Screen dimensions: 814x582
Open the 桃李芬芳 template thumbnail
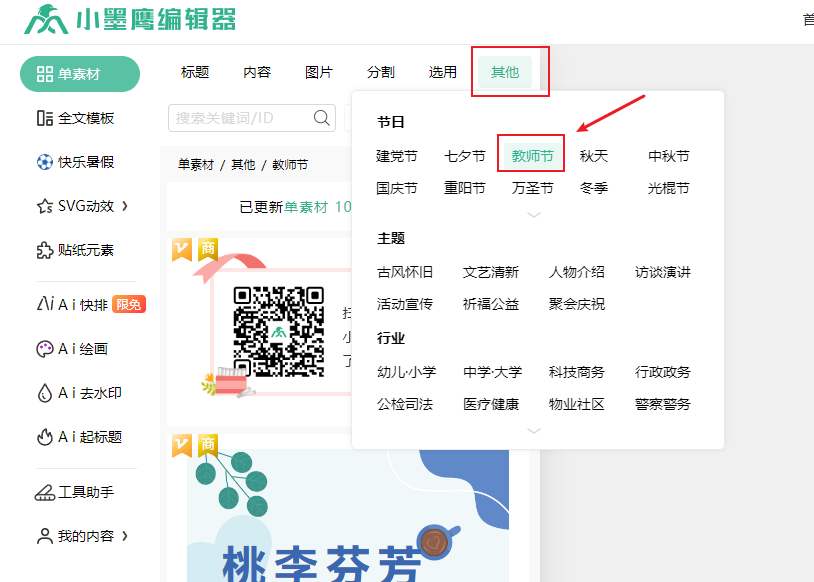tap(348, 508)
